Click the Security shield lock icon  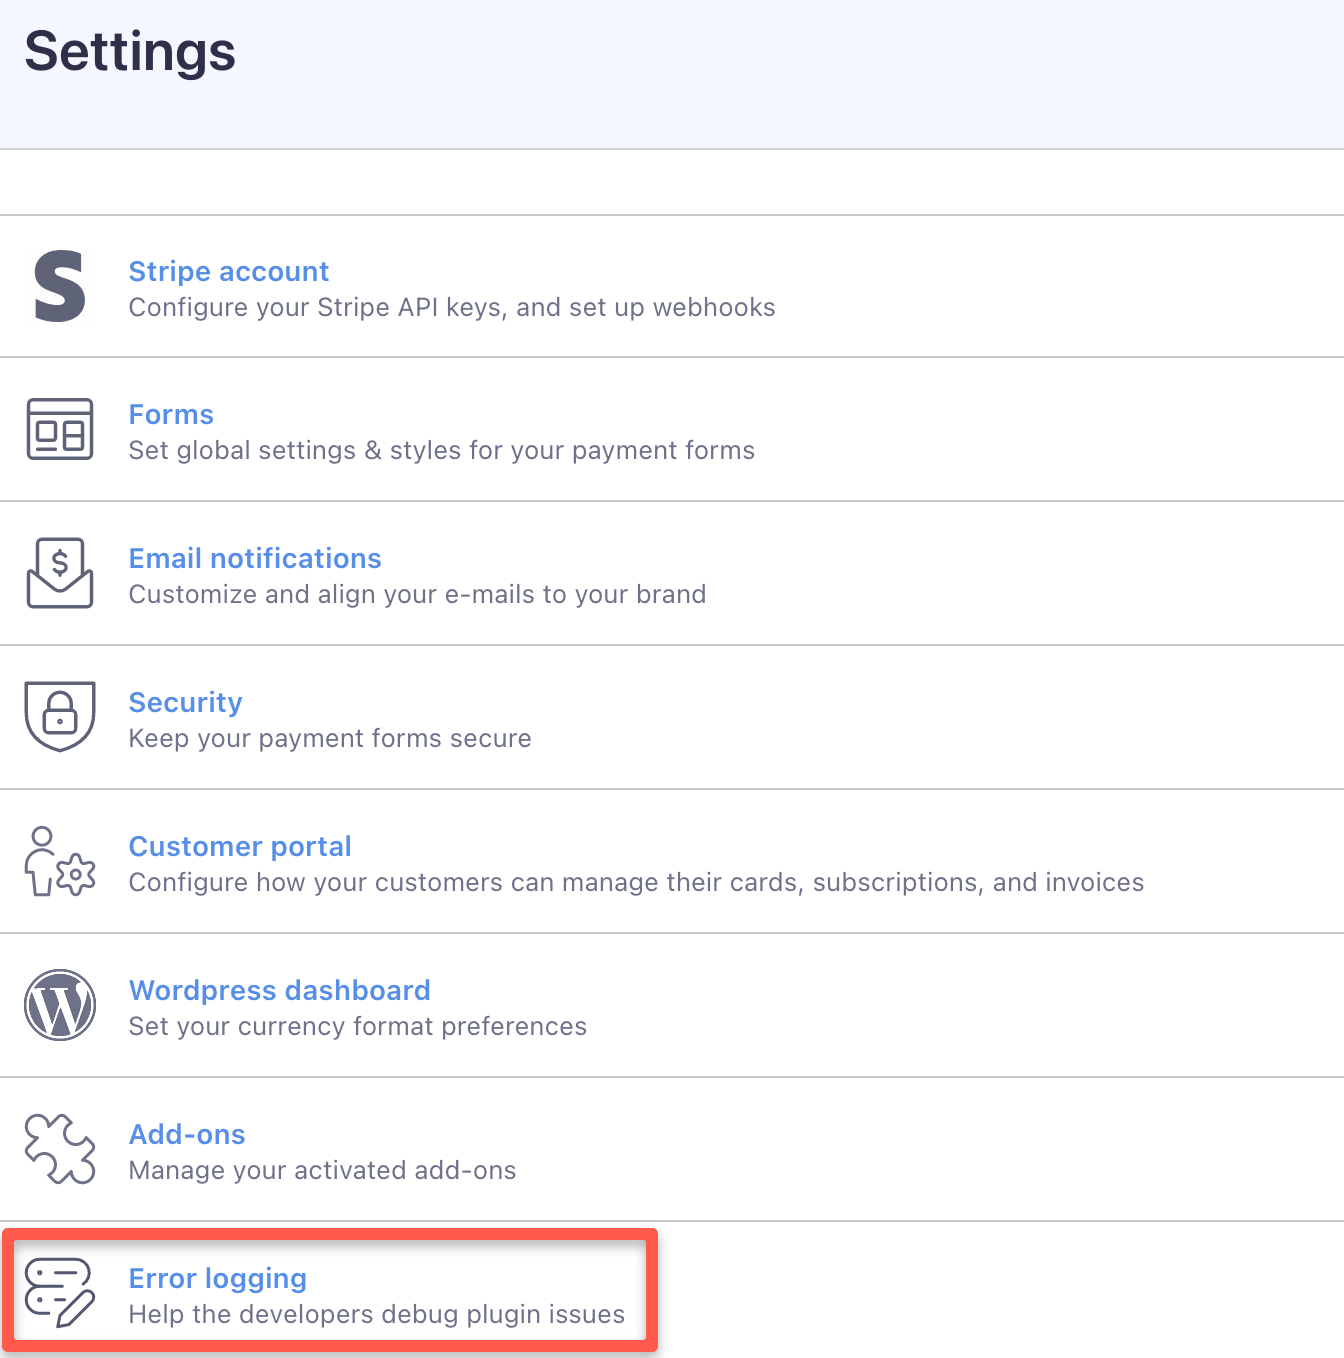60,716
